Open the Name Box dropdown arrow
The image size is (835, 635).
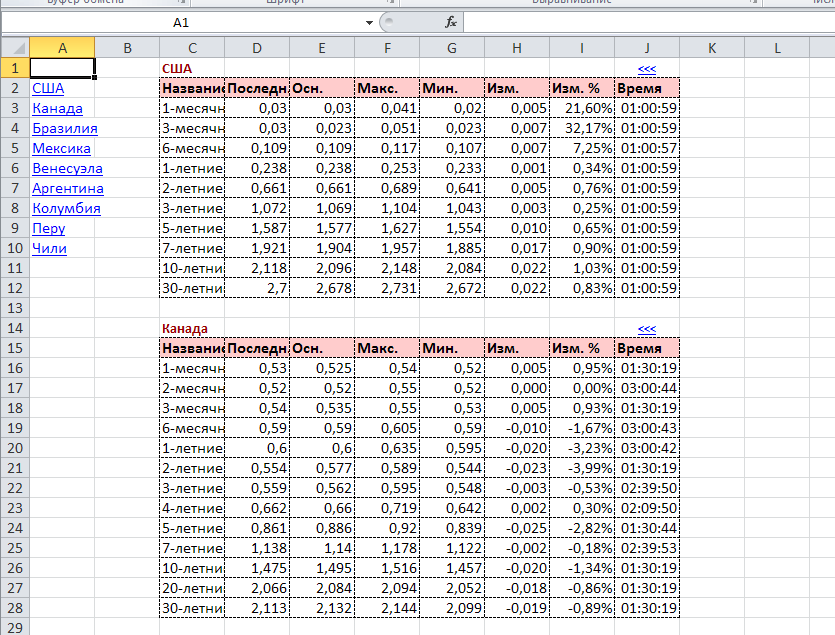369,22
